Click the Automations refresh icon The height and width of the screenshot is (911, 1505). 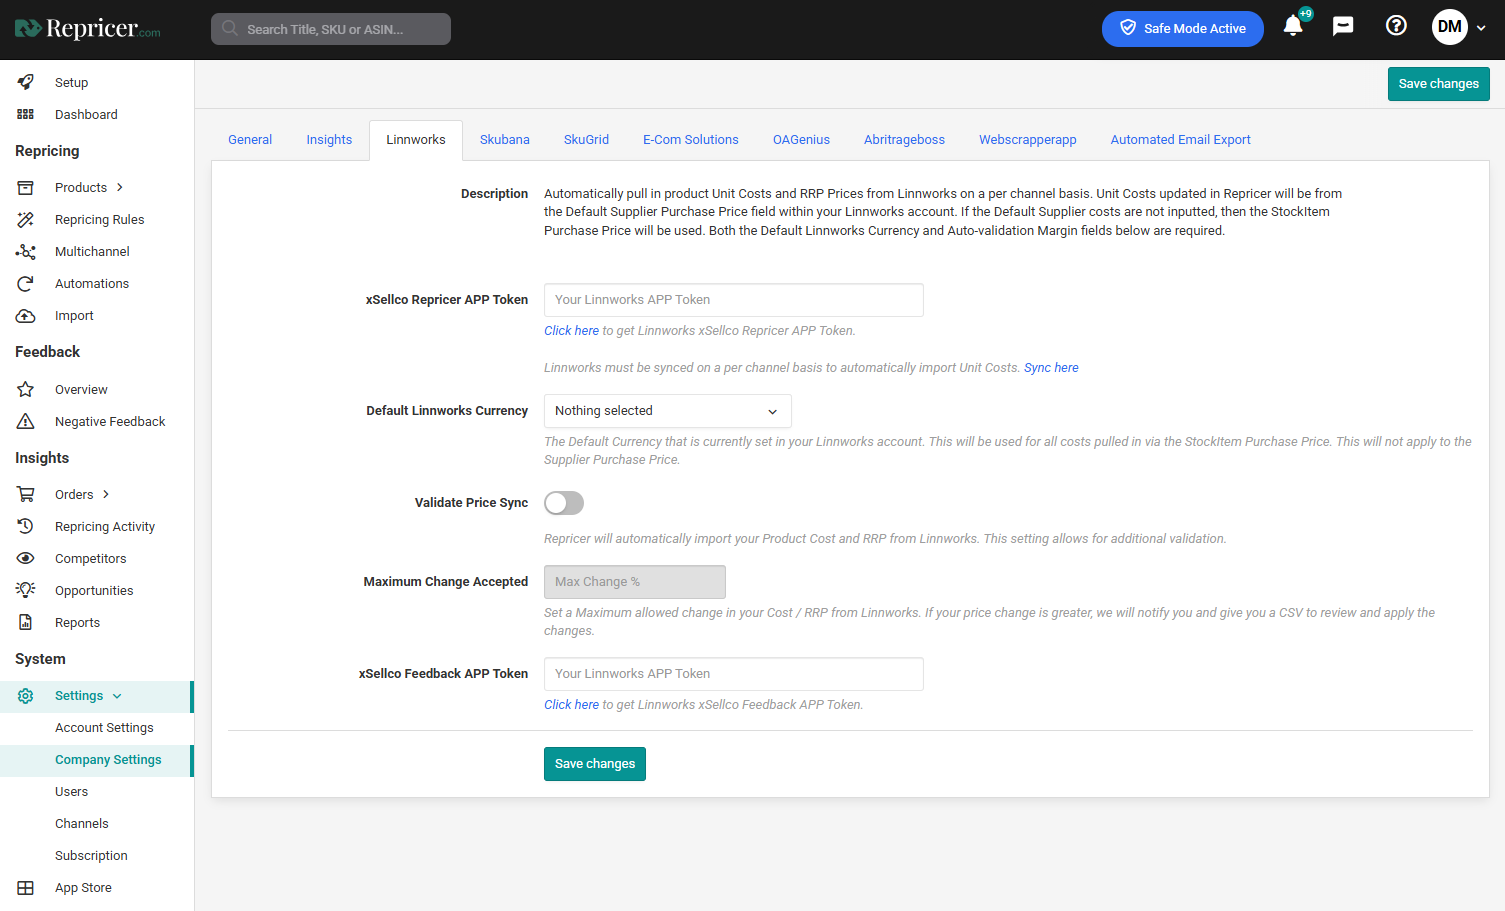click(26, 283)
